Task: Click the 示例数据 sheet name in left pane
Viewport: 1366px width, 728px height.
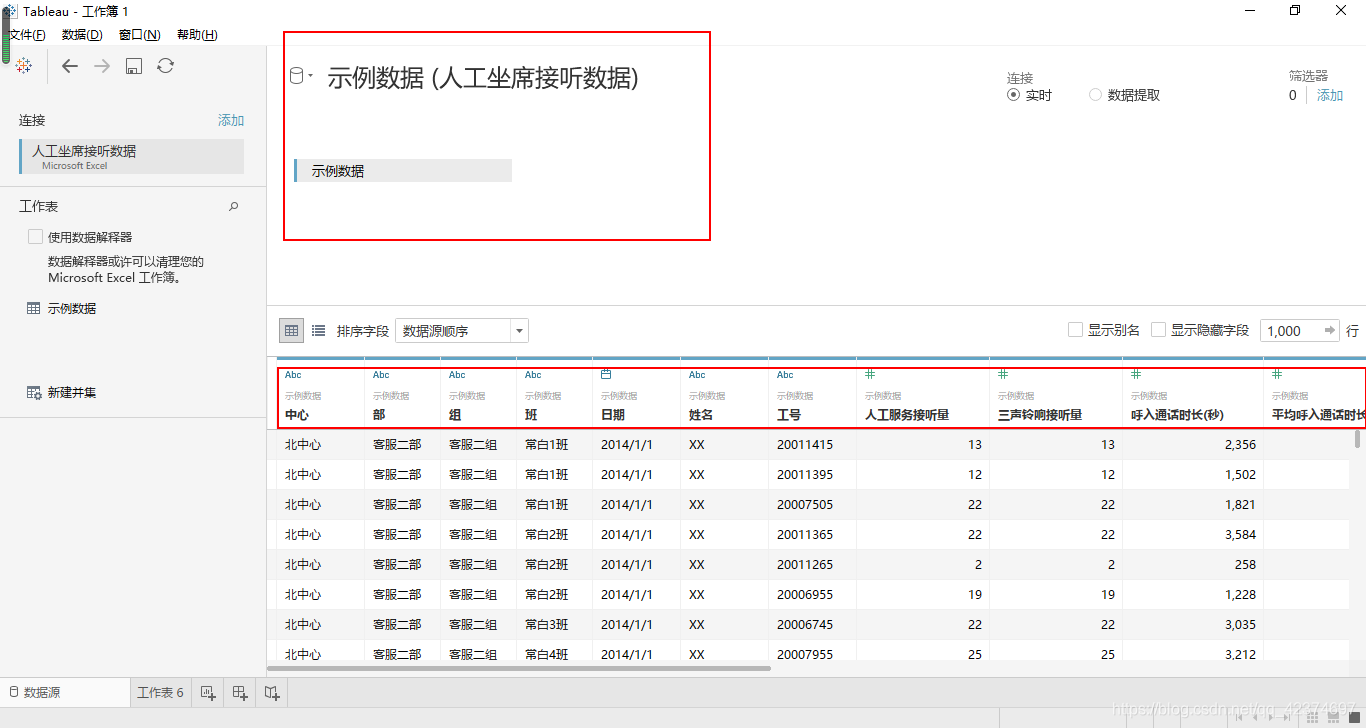Action: [x=72, y=308]
